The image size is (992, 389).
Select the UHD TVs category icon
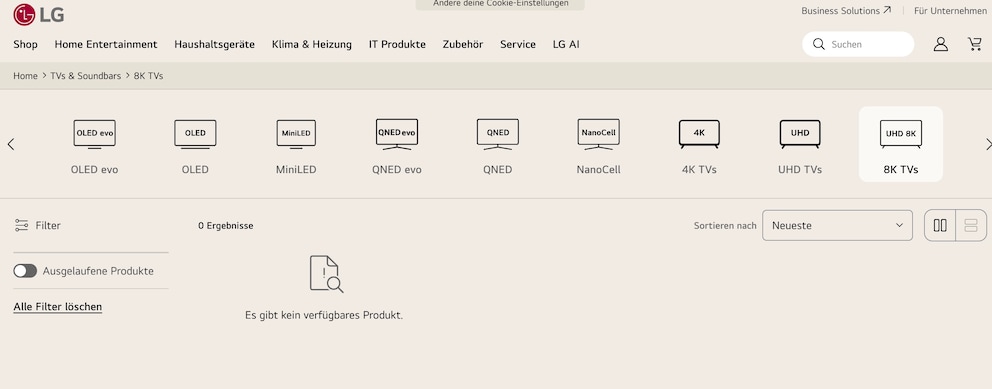[x=800, y=134]
